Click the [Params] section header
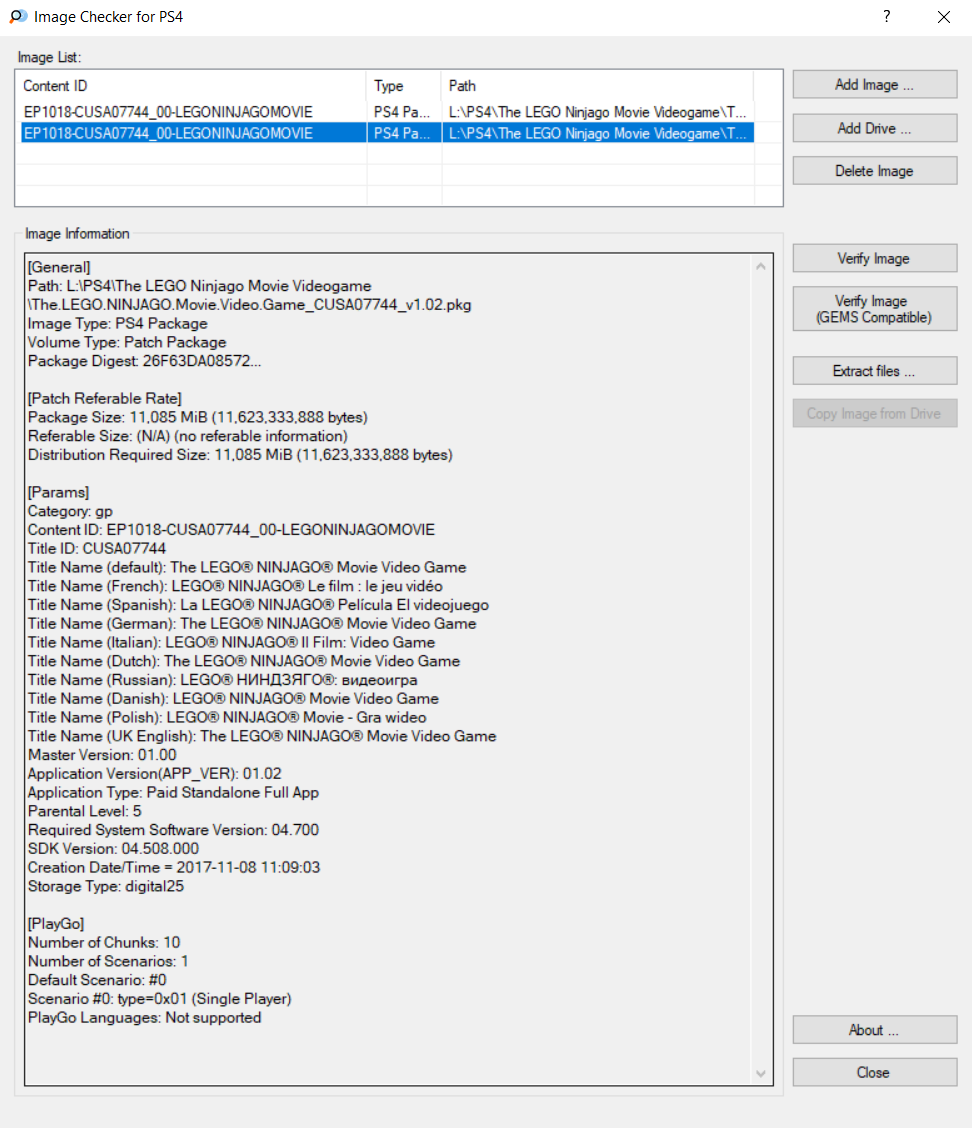Screen dimensions: 972x1128 click(58, 492)
